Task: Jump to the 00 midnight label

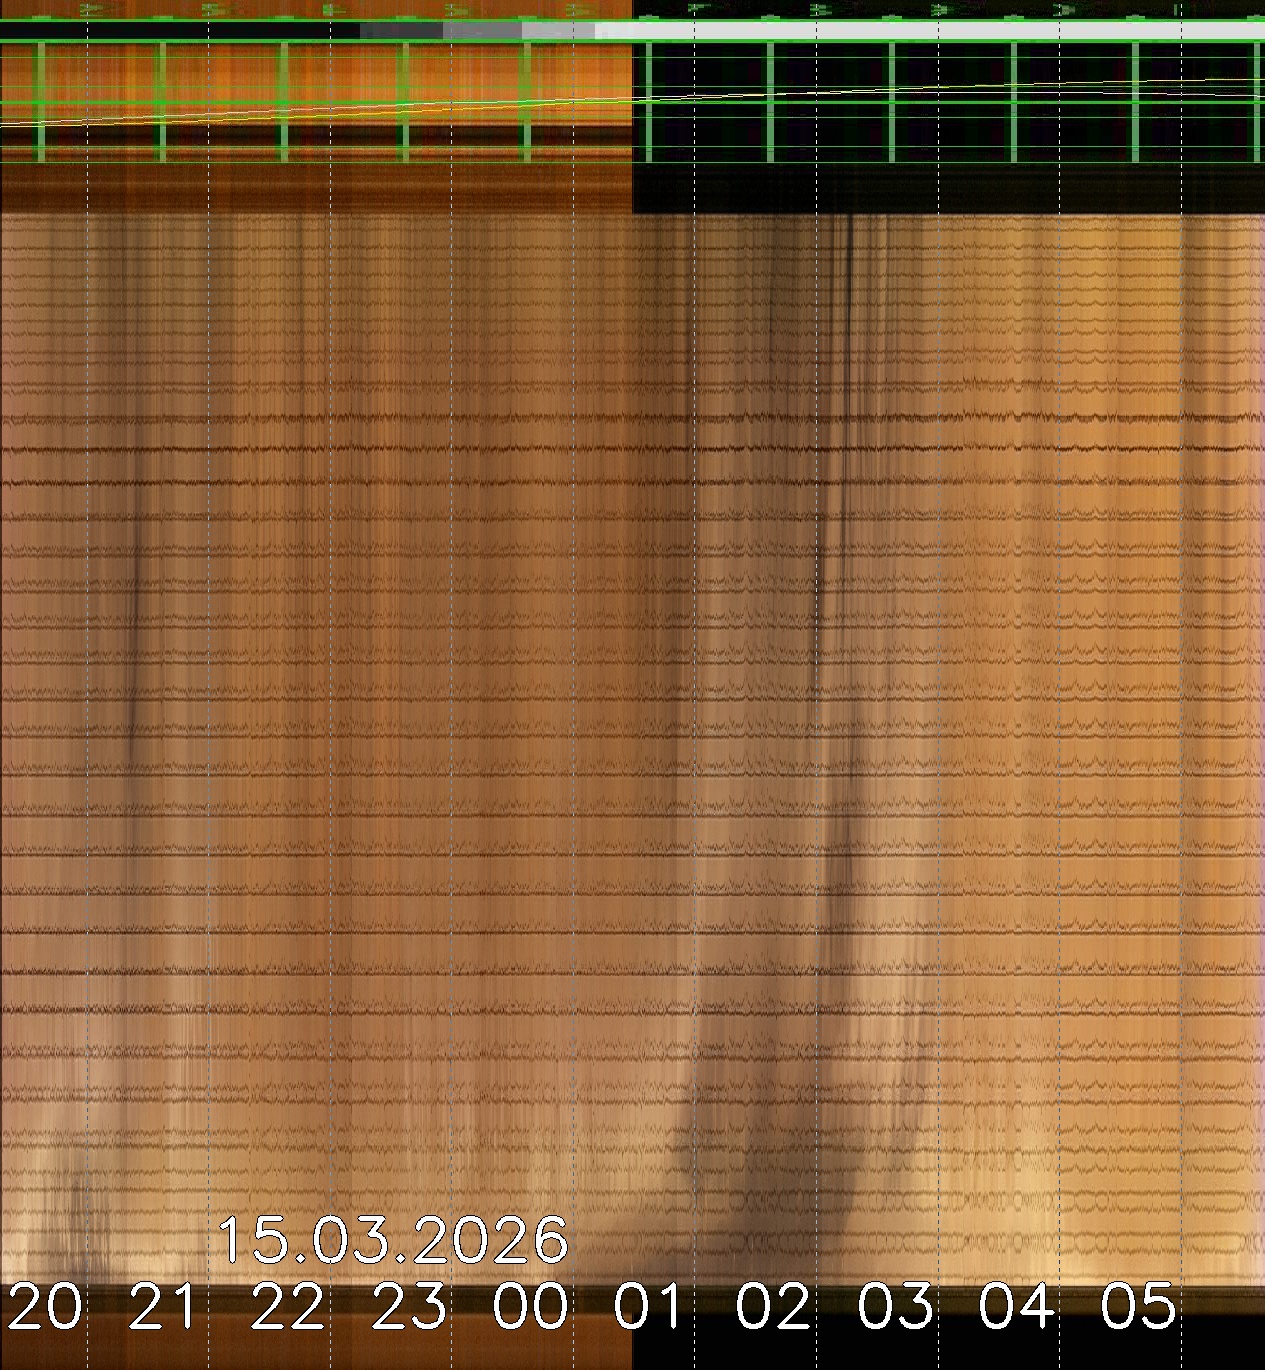Action: (x=530, y=1306)
